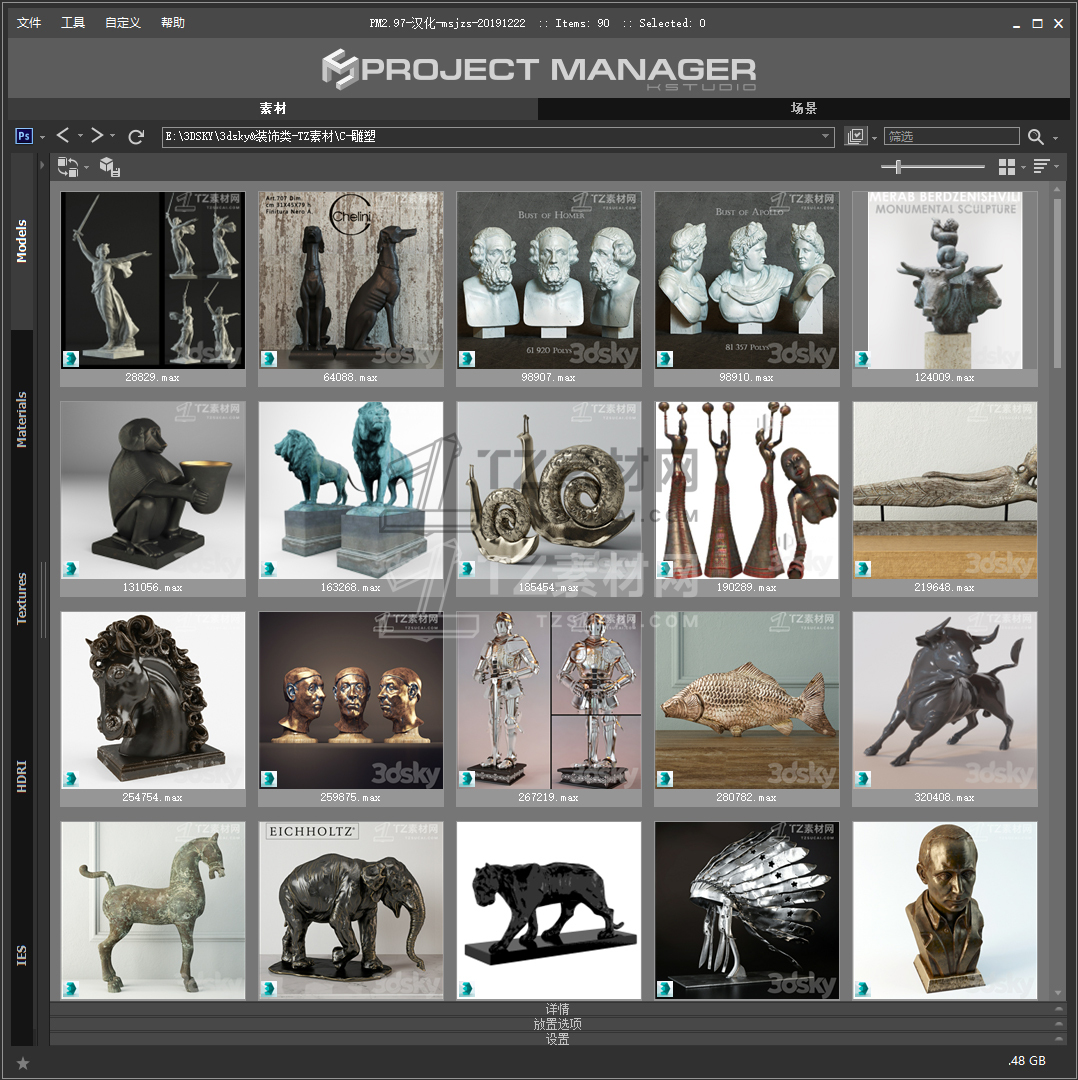
Task: Switch to the 场景 tab
Action: (804, 108)
